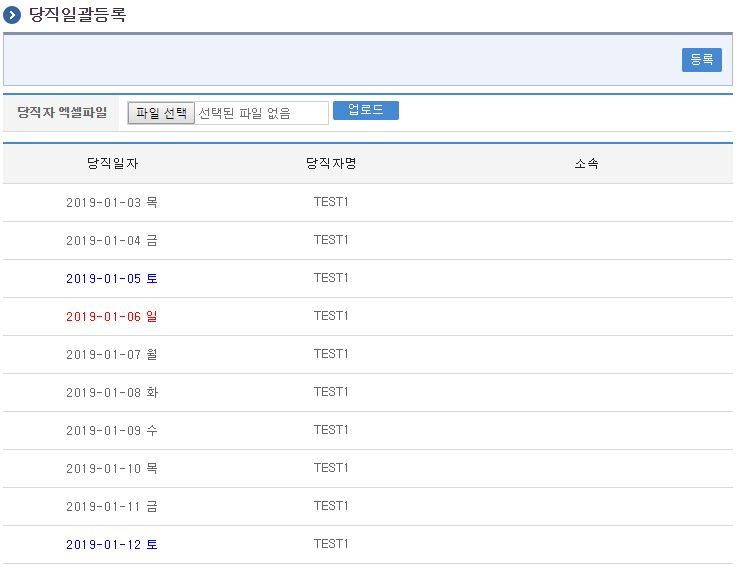Viewport: 744px width, 574px height.
Task: Click the arrow icon beside 당직일괄등록 title
Action: point(13,15)
